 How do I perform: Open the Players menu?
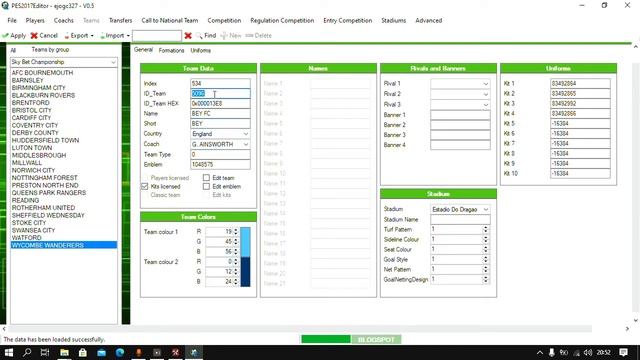[x=35, y=20]
